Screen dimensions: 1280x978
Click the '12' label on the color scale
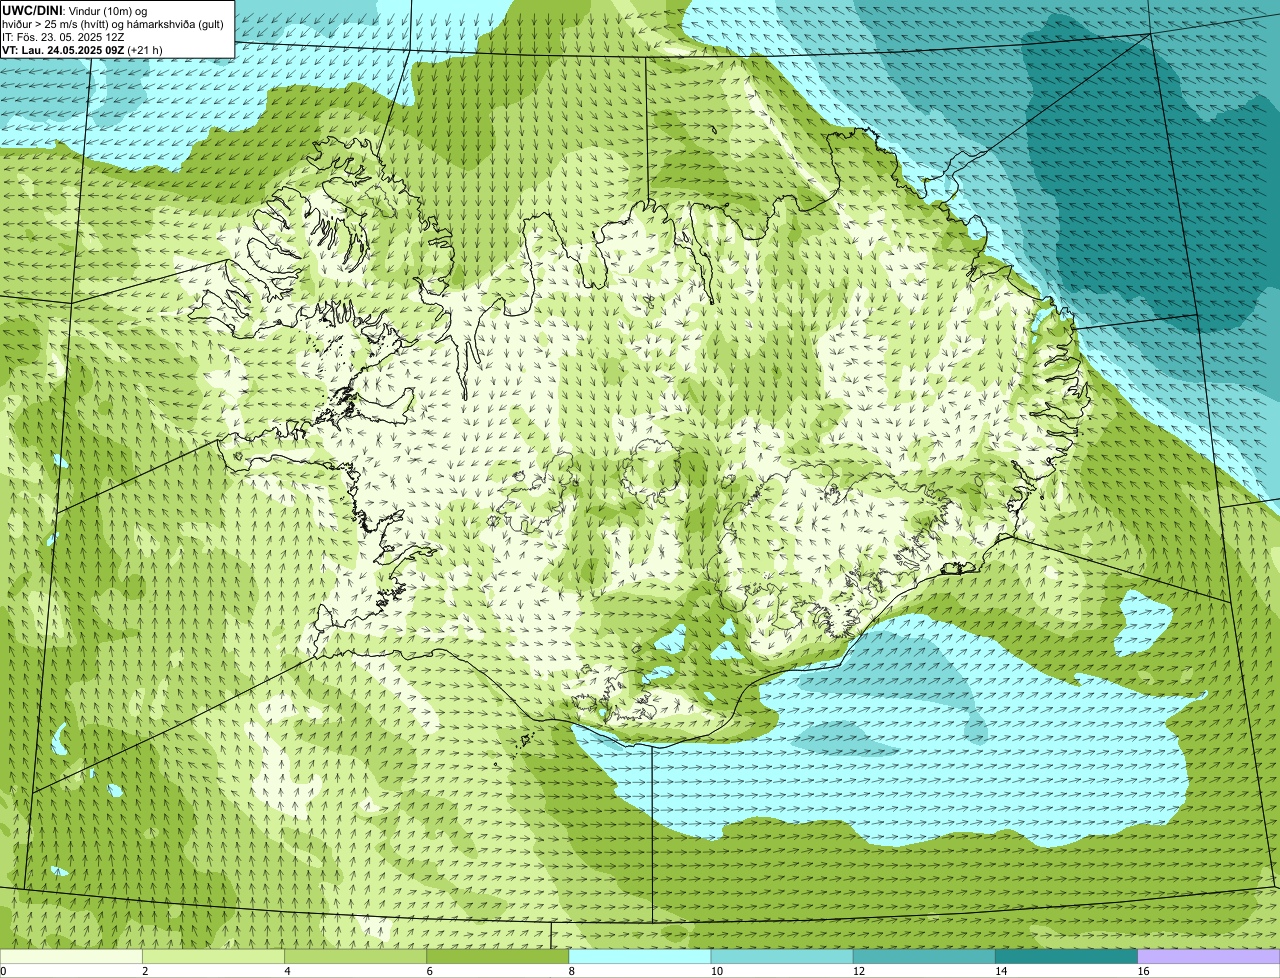(x=859, y=971)
